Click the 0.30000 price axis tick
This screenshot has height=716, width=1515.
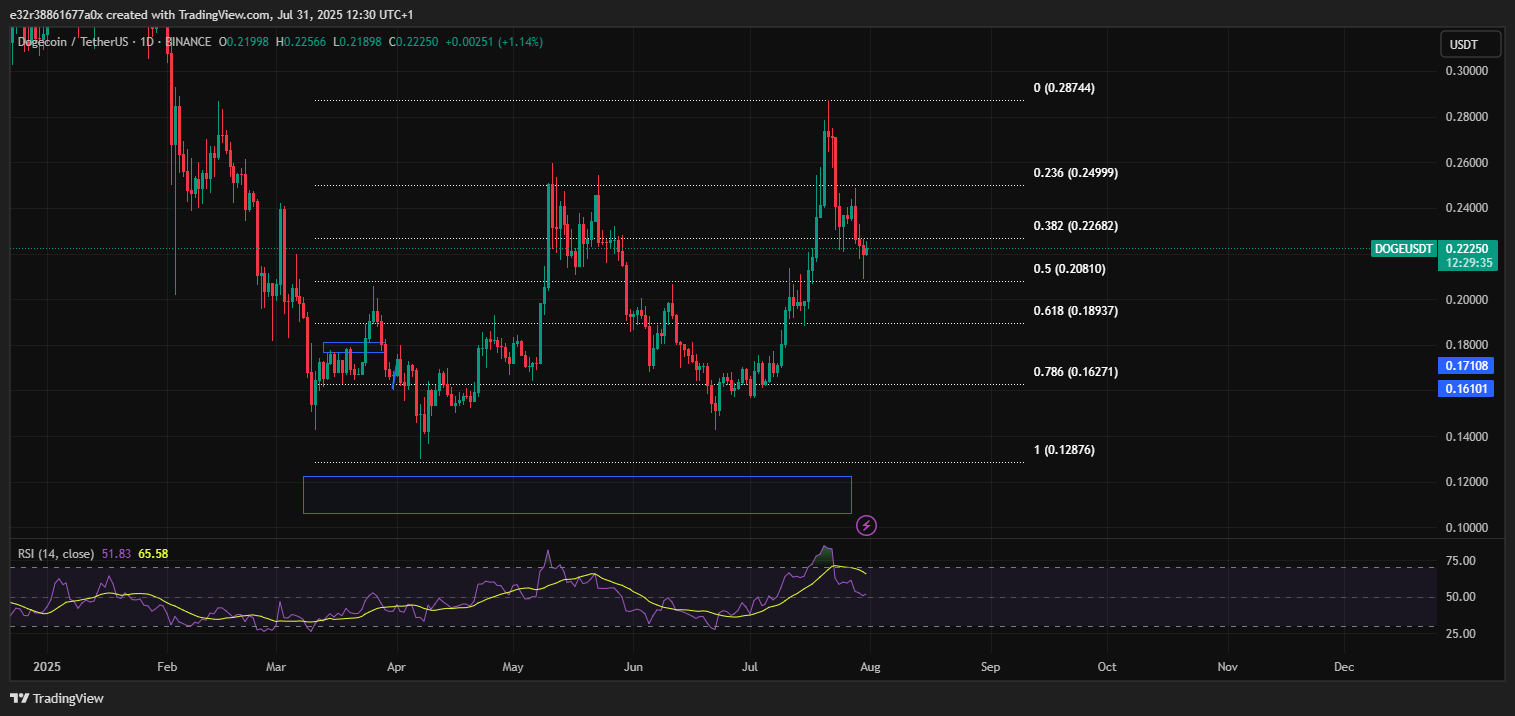tap(1466, 71)
